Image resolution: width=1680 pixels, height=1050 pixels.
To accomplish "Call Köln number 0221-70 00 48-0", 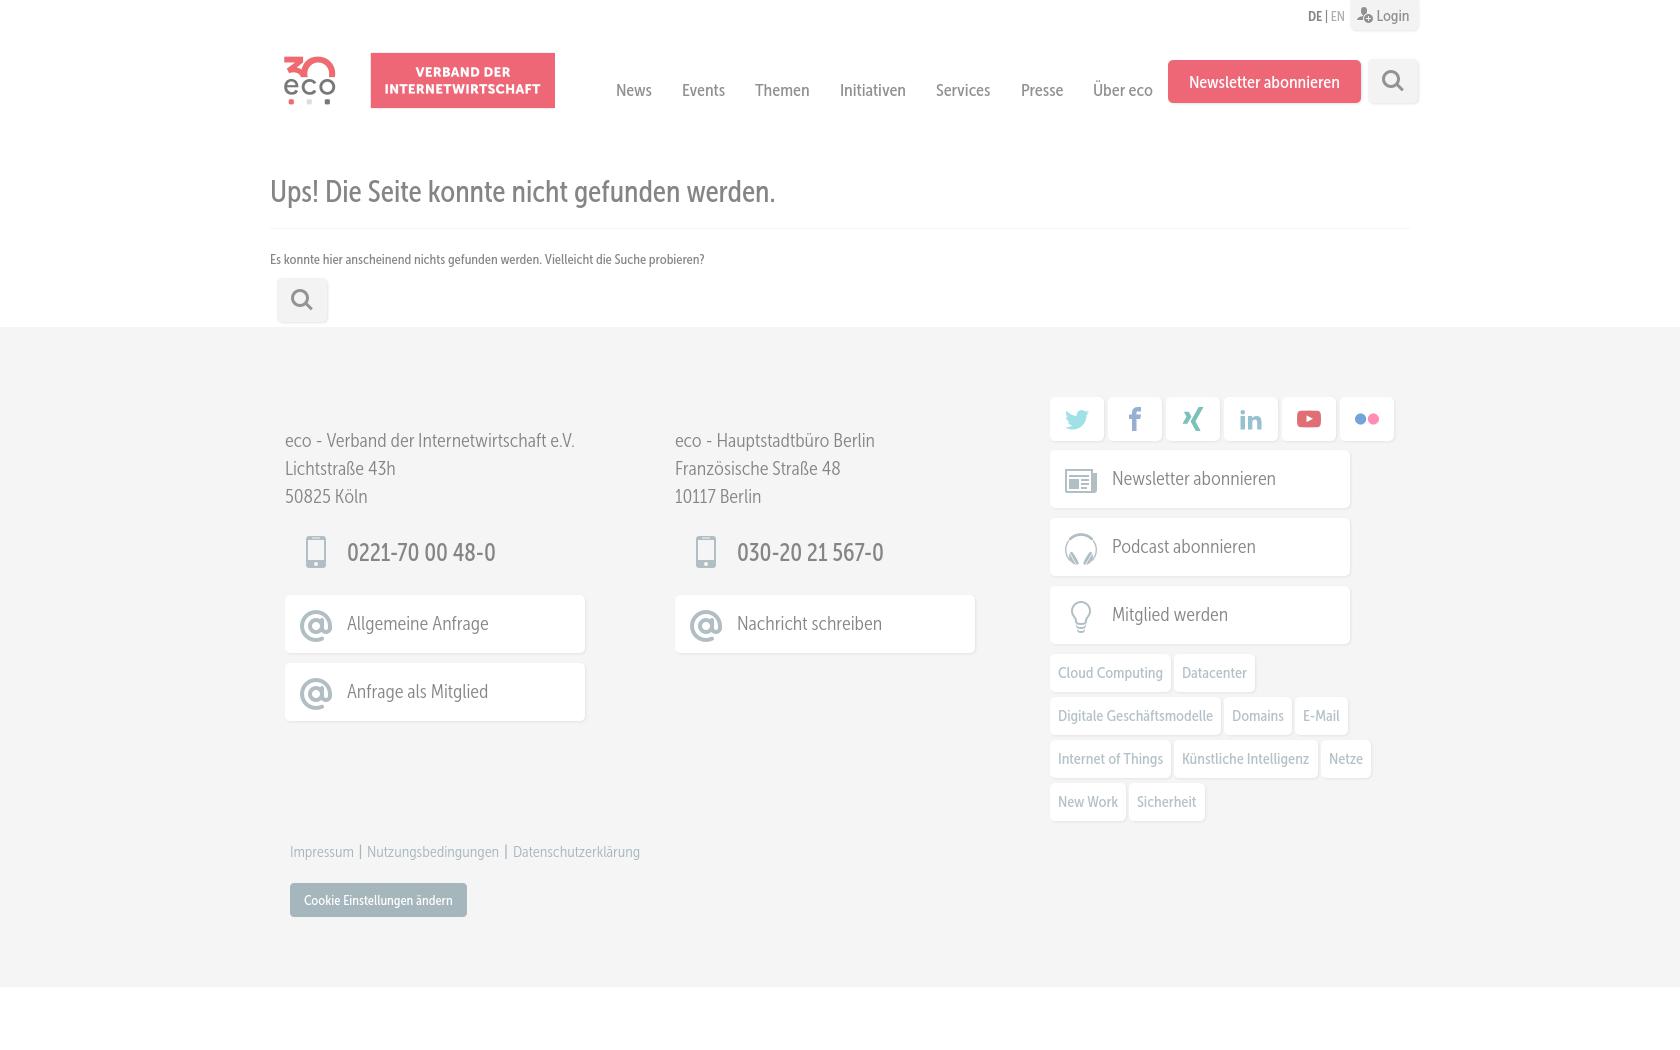I will click(421, 552).
